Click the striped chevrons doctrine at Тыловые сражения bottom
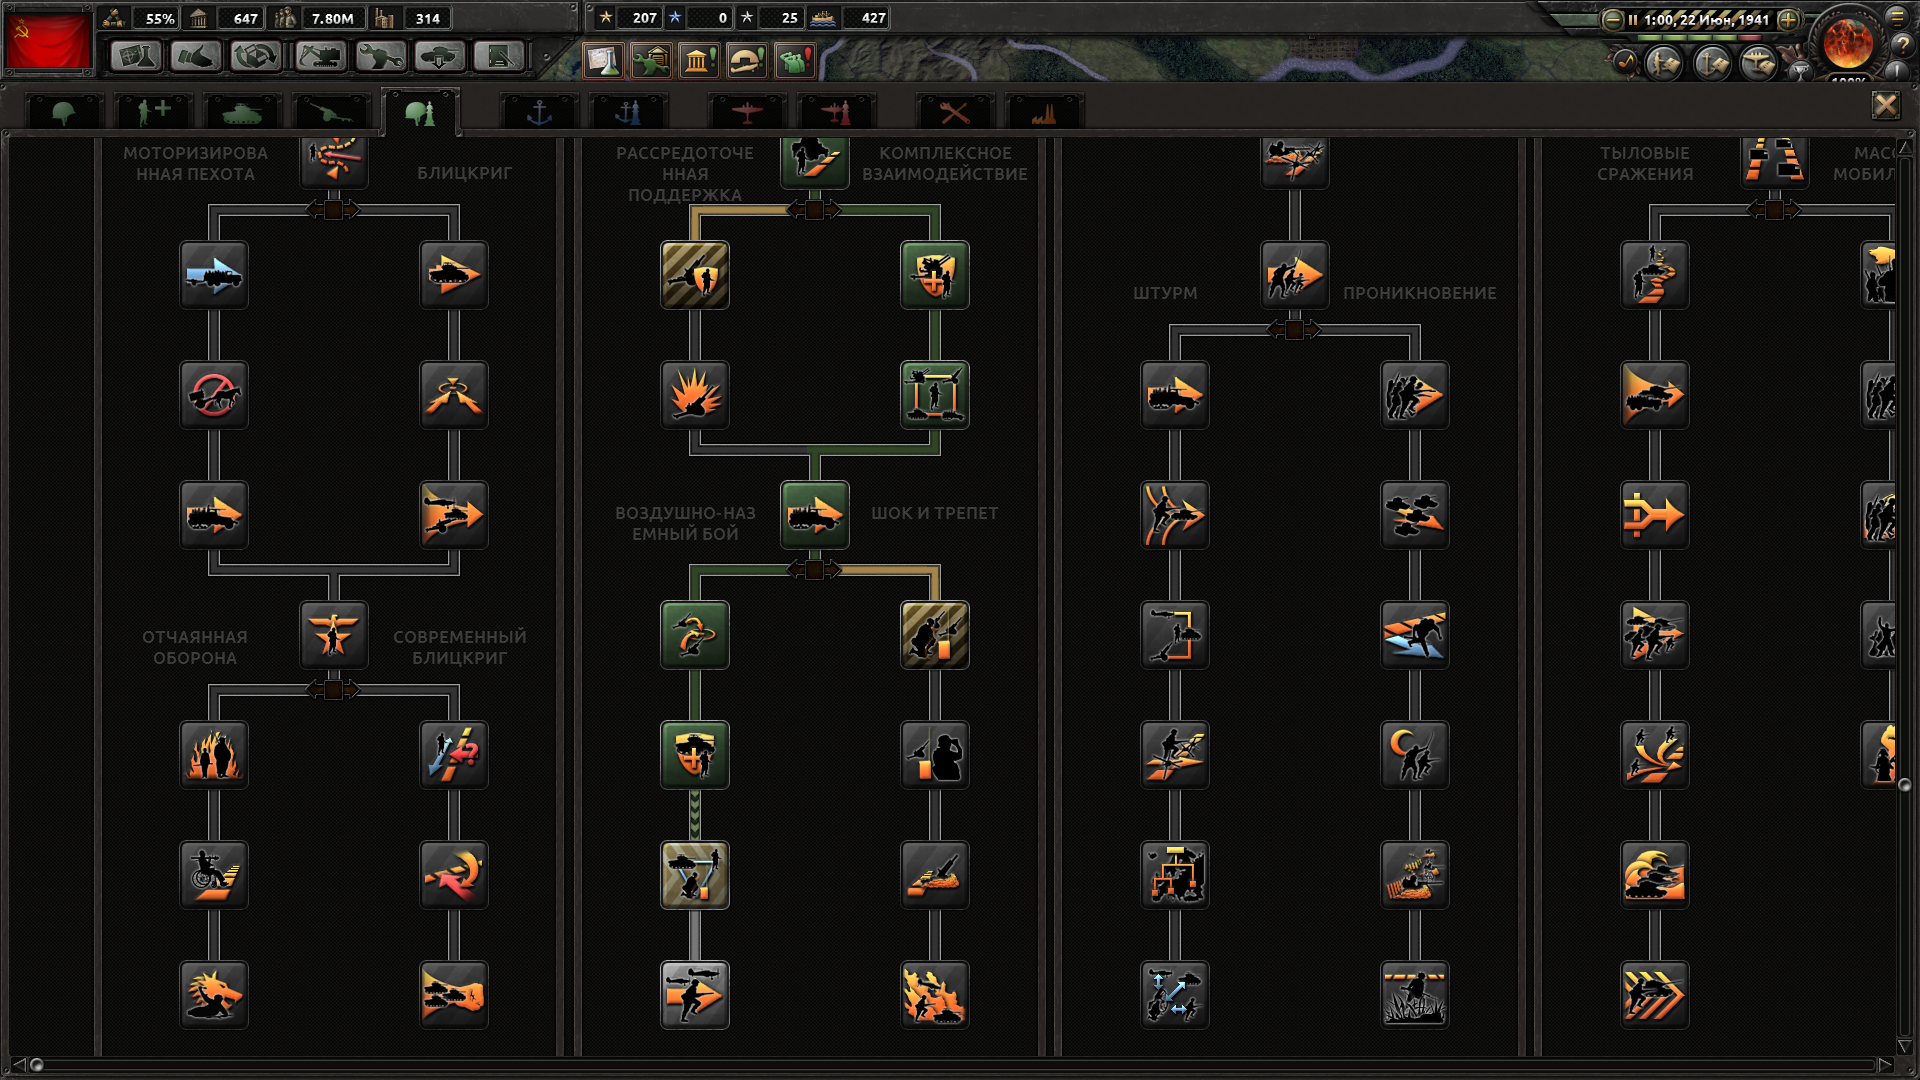This screenshot has height=1080, width=1920. 1655,995
